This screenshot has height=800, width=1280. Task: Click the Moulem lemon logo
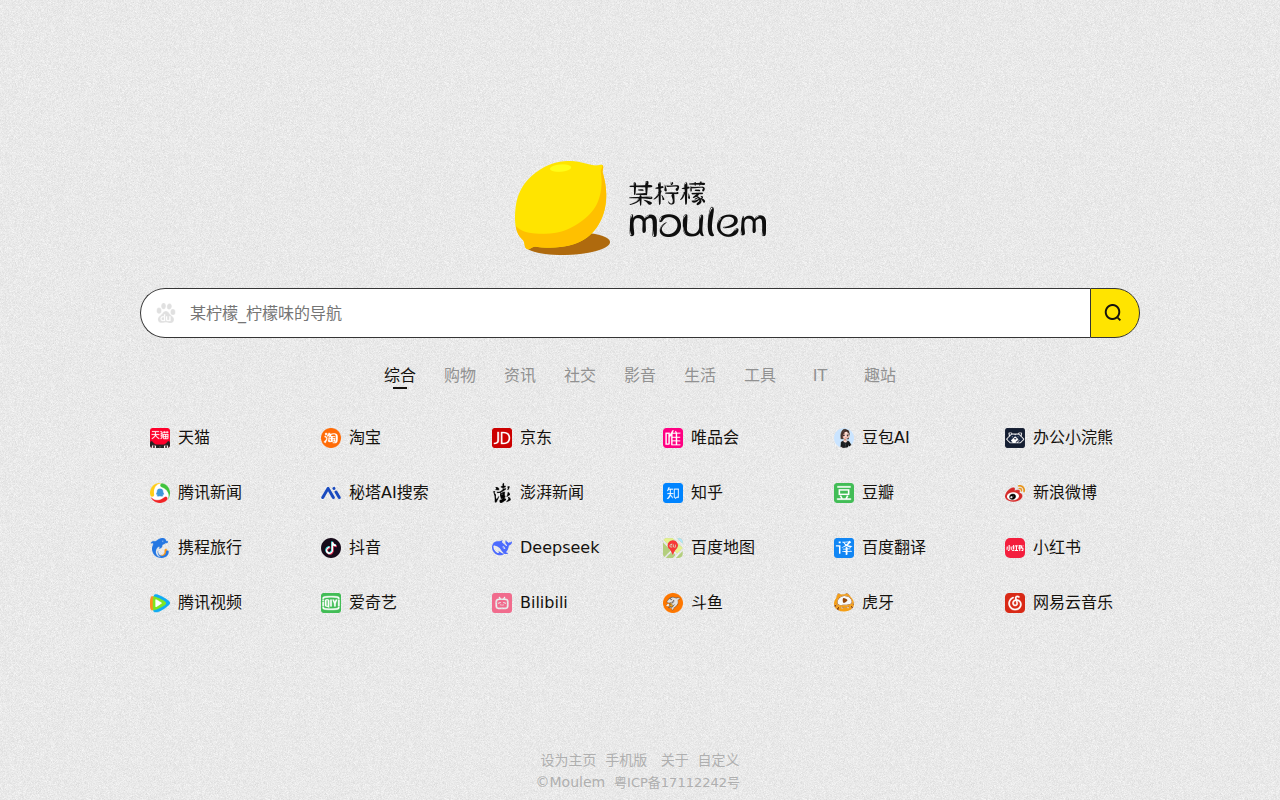click(640, 207)
